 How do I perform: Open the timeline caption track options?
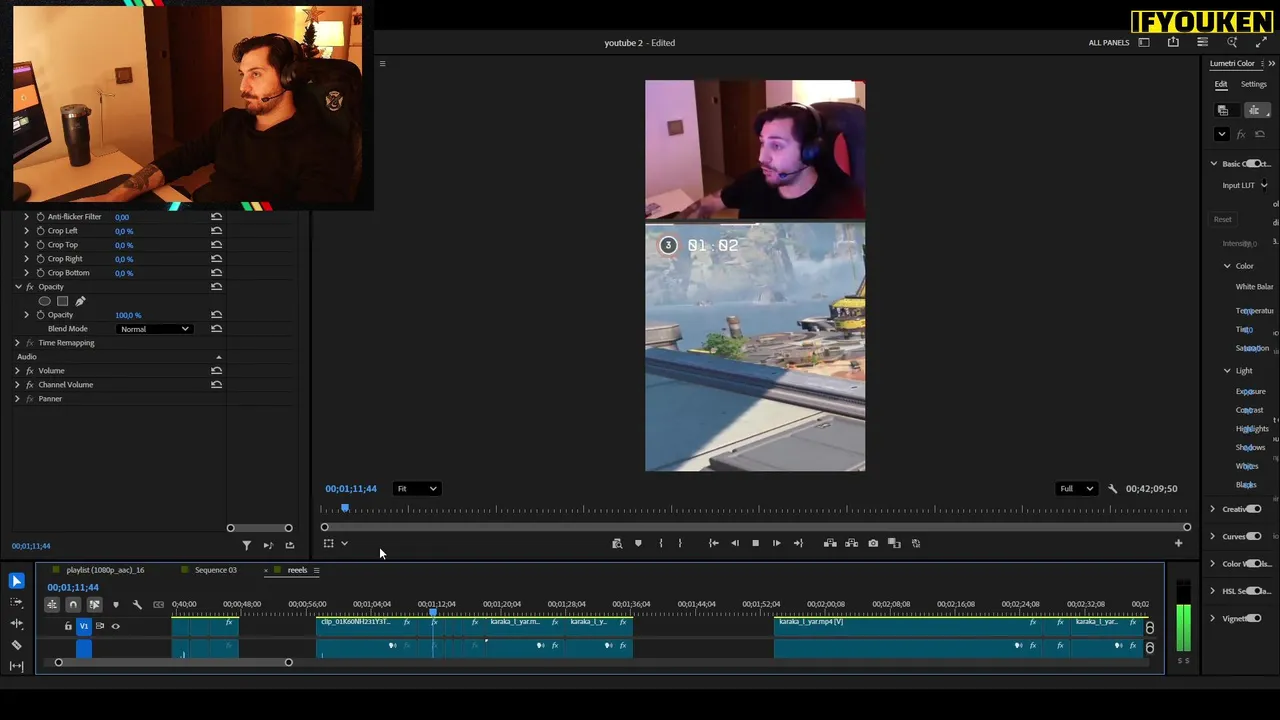pyautogui.click(x=158, y=604)
